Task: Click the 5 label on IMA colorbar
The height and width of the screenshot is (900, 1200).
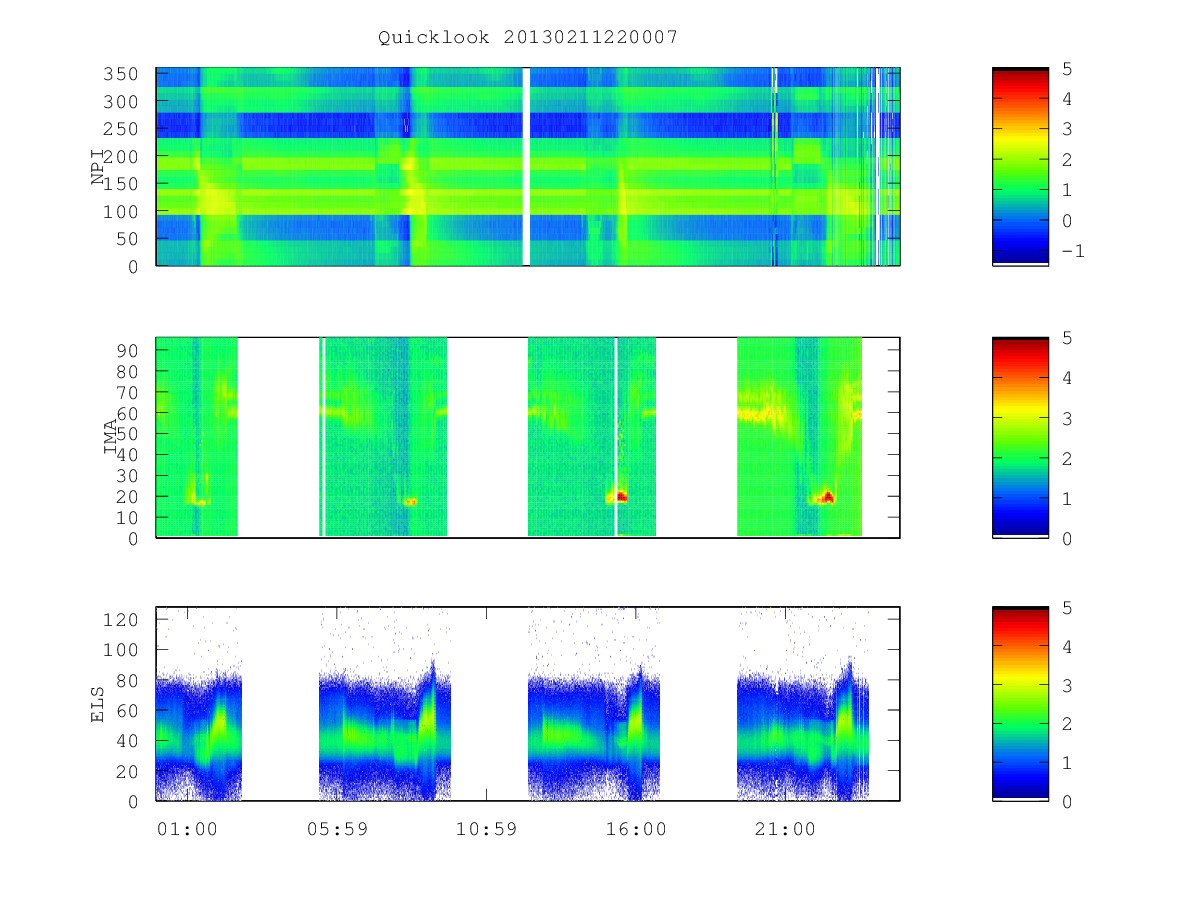Action: tap(1066, 338)
